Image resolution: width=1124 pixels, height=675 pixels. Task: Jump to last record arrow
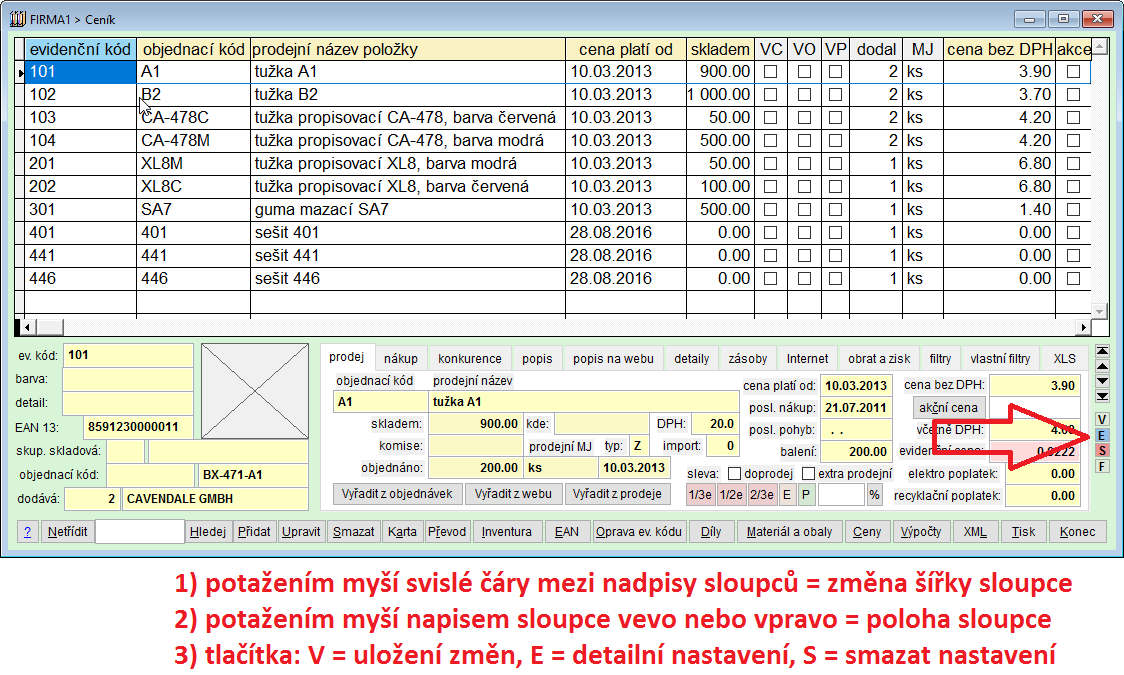pos(1102,396)
